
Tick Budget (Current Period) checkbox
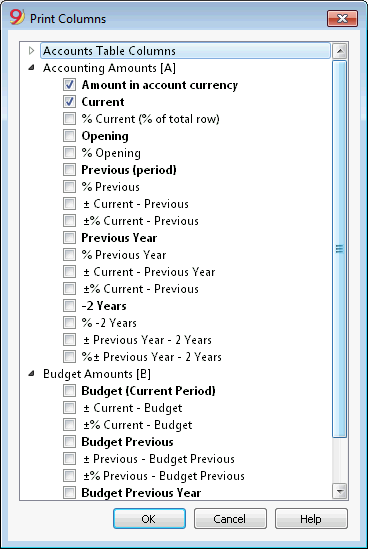[69, 390]
